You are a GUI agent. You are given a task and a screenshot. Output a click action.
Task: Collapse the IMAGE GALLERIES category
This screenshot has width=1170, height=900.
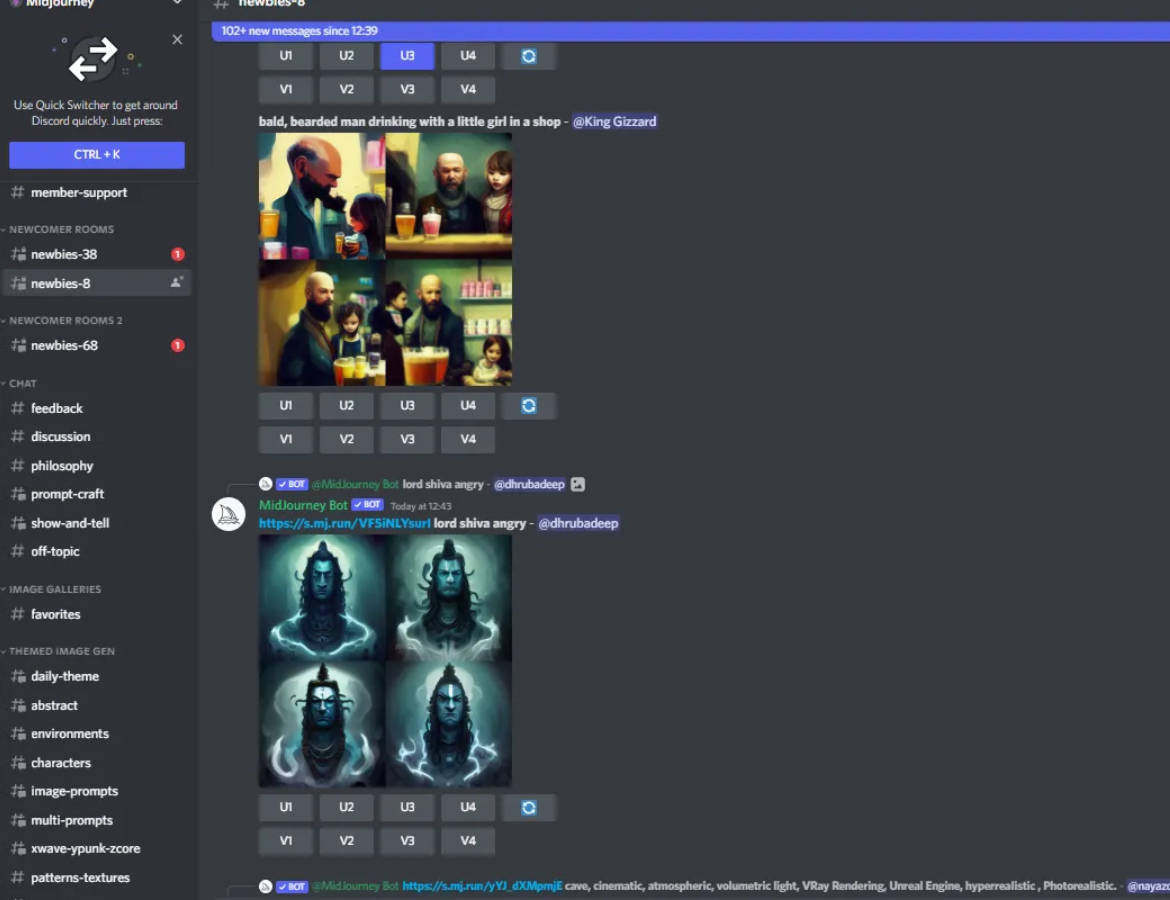pos(54,590)
